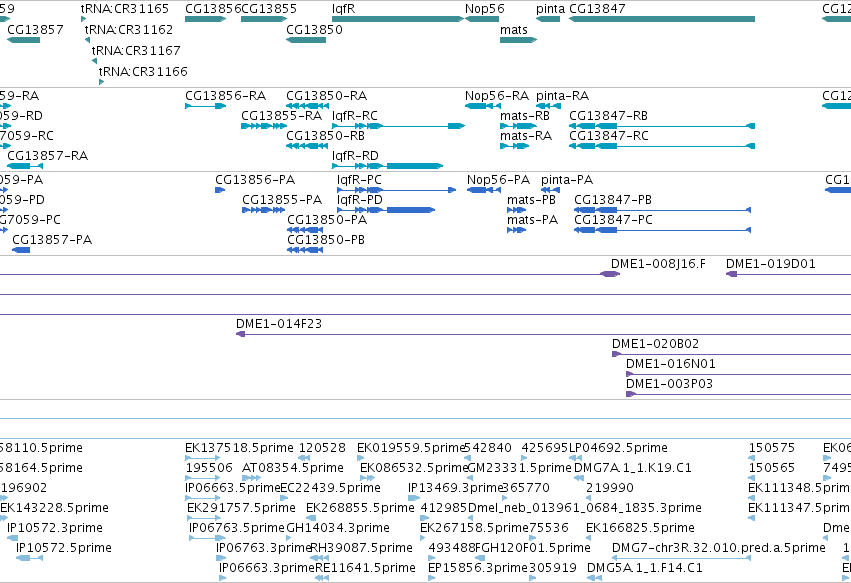Select the lqfR-RD transcript
The image size is (851, 583).
coord(388,166)
